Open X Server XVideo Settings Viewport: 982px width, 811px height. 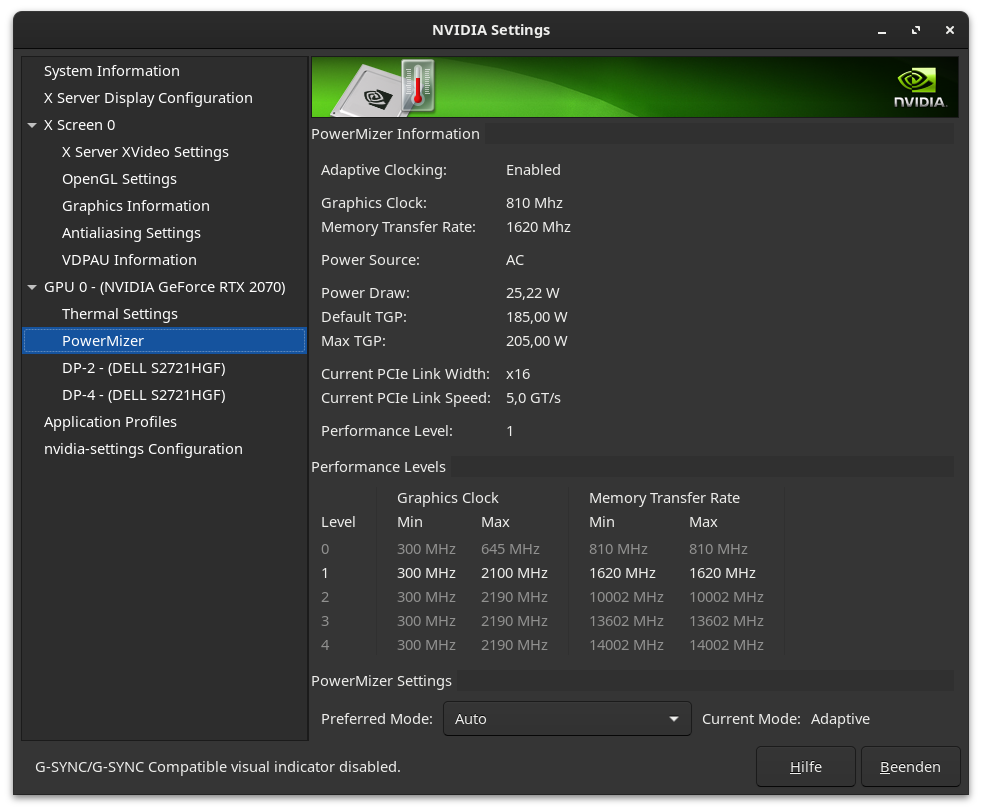coord(145,152)
